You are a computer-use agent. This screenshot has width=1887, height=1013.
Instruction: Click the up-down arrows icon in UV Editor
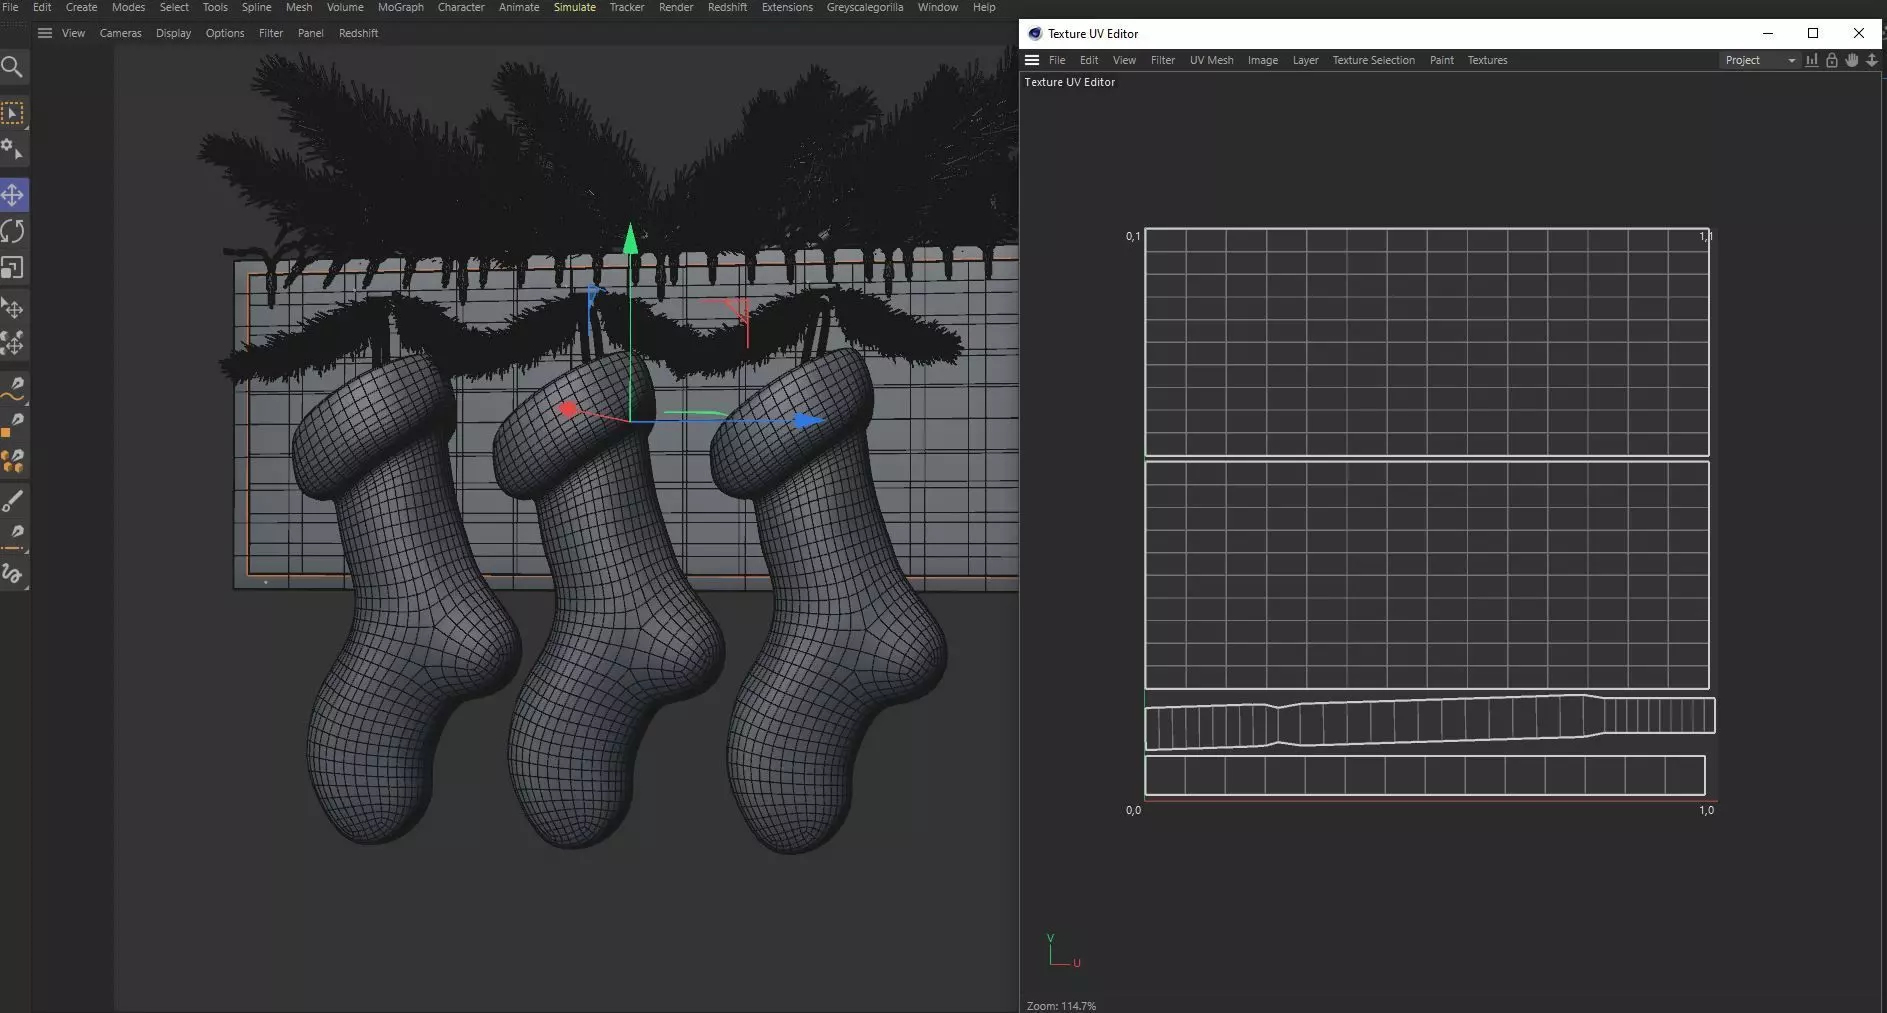coord(1871,60)
